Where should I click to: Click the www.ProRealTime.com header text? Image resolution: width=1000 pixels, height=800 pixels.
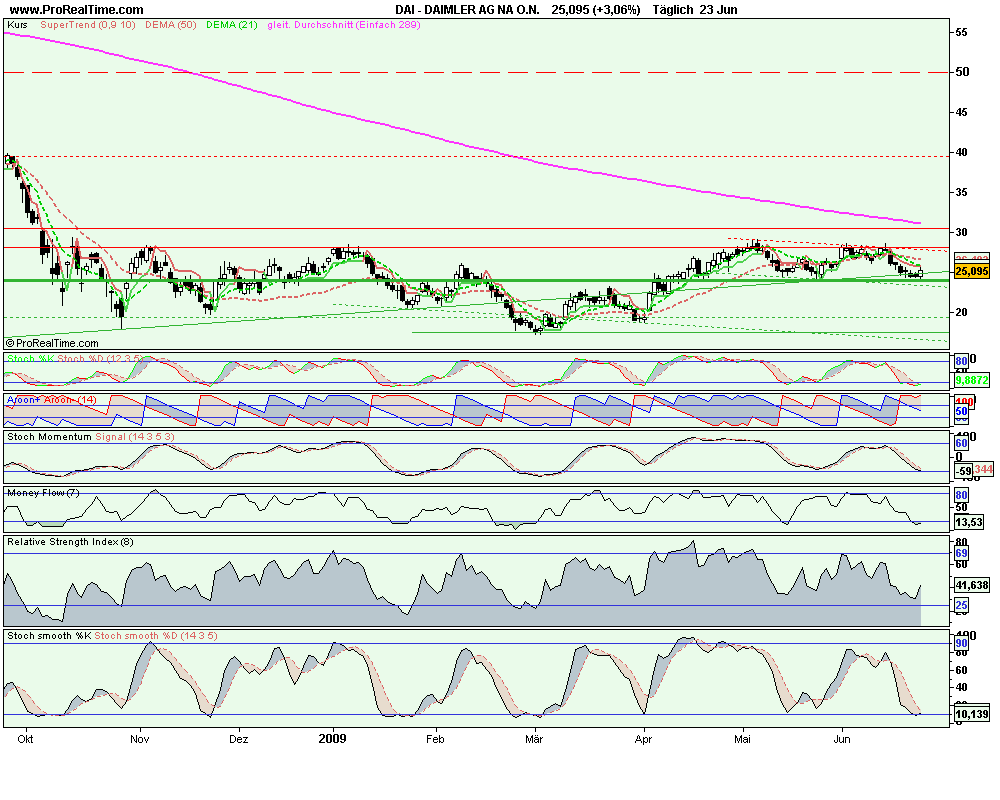(x=77, y=10)
